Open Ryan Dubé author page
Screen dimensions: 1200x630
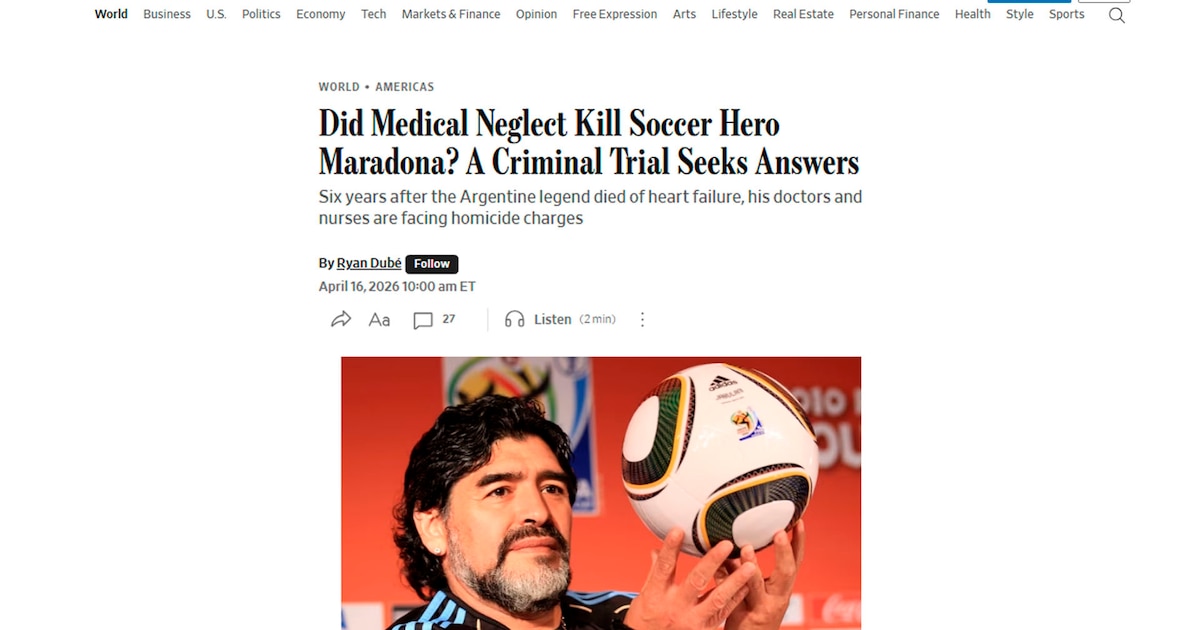(369, 263)
